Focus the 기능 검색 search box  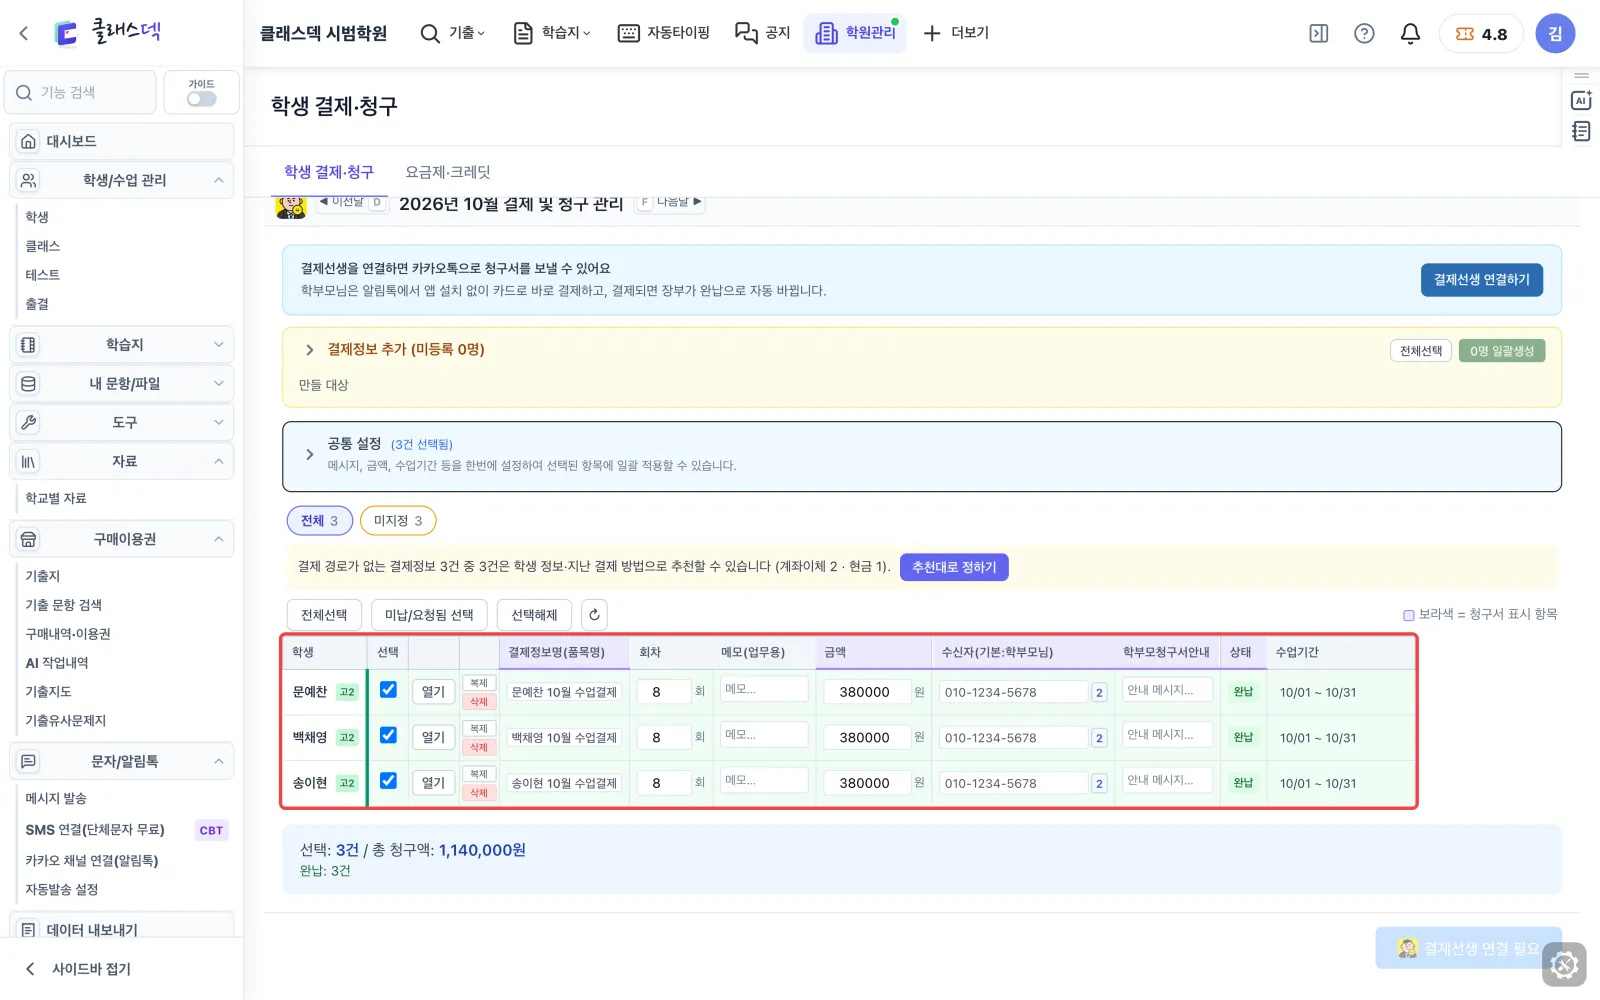click(x=81, y=92)
